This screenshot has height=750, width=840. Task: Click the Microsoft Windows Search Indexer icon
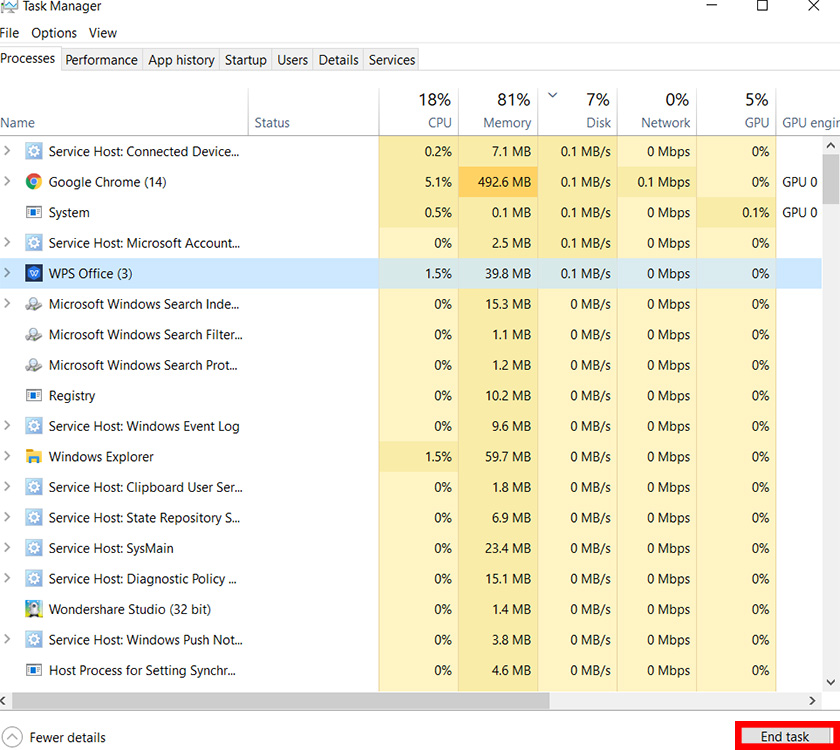[34, 304]
